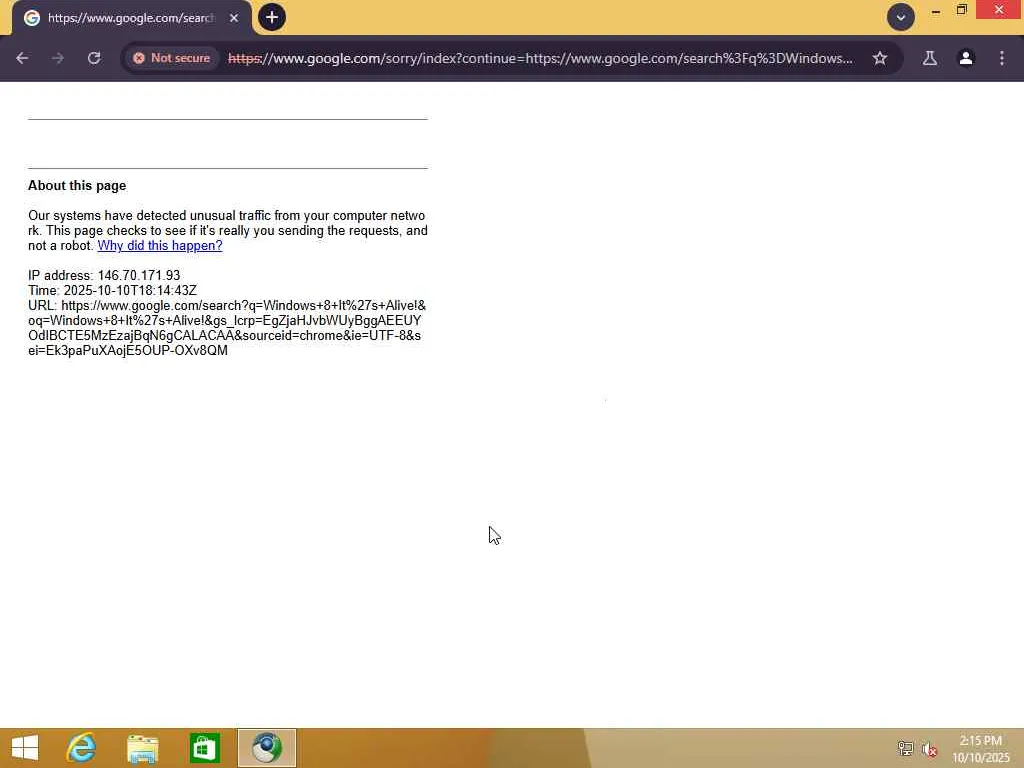This screenshot has width=1024, height=768.
Task: Click the forward navigation arrow
Action: [x=58, y=58]
